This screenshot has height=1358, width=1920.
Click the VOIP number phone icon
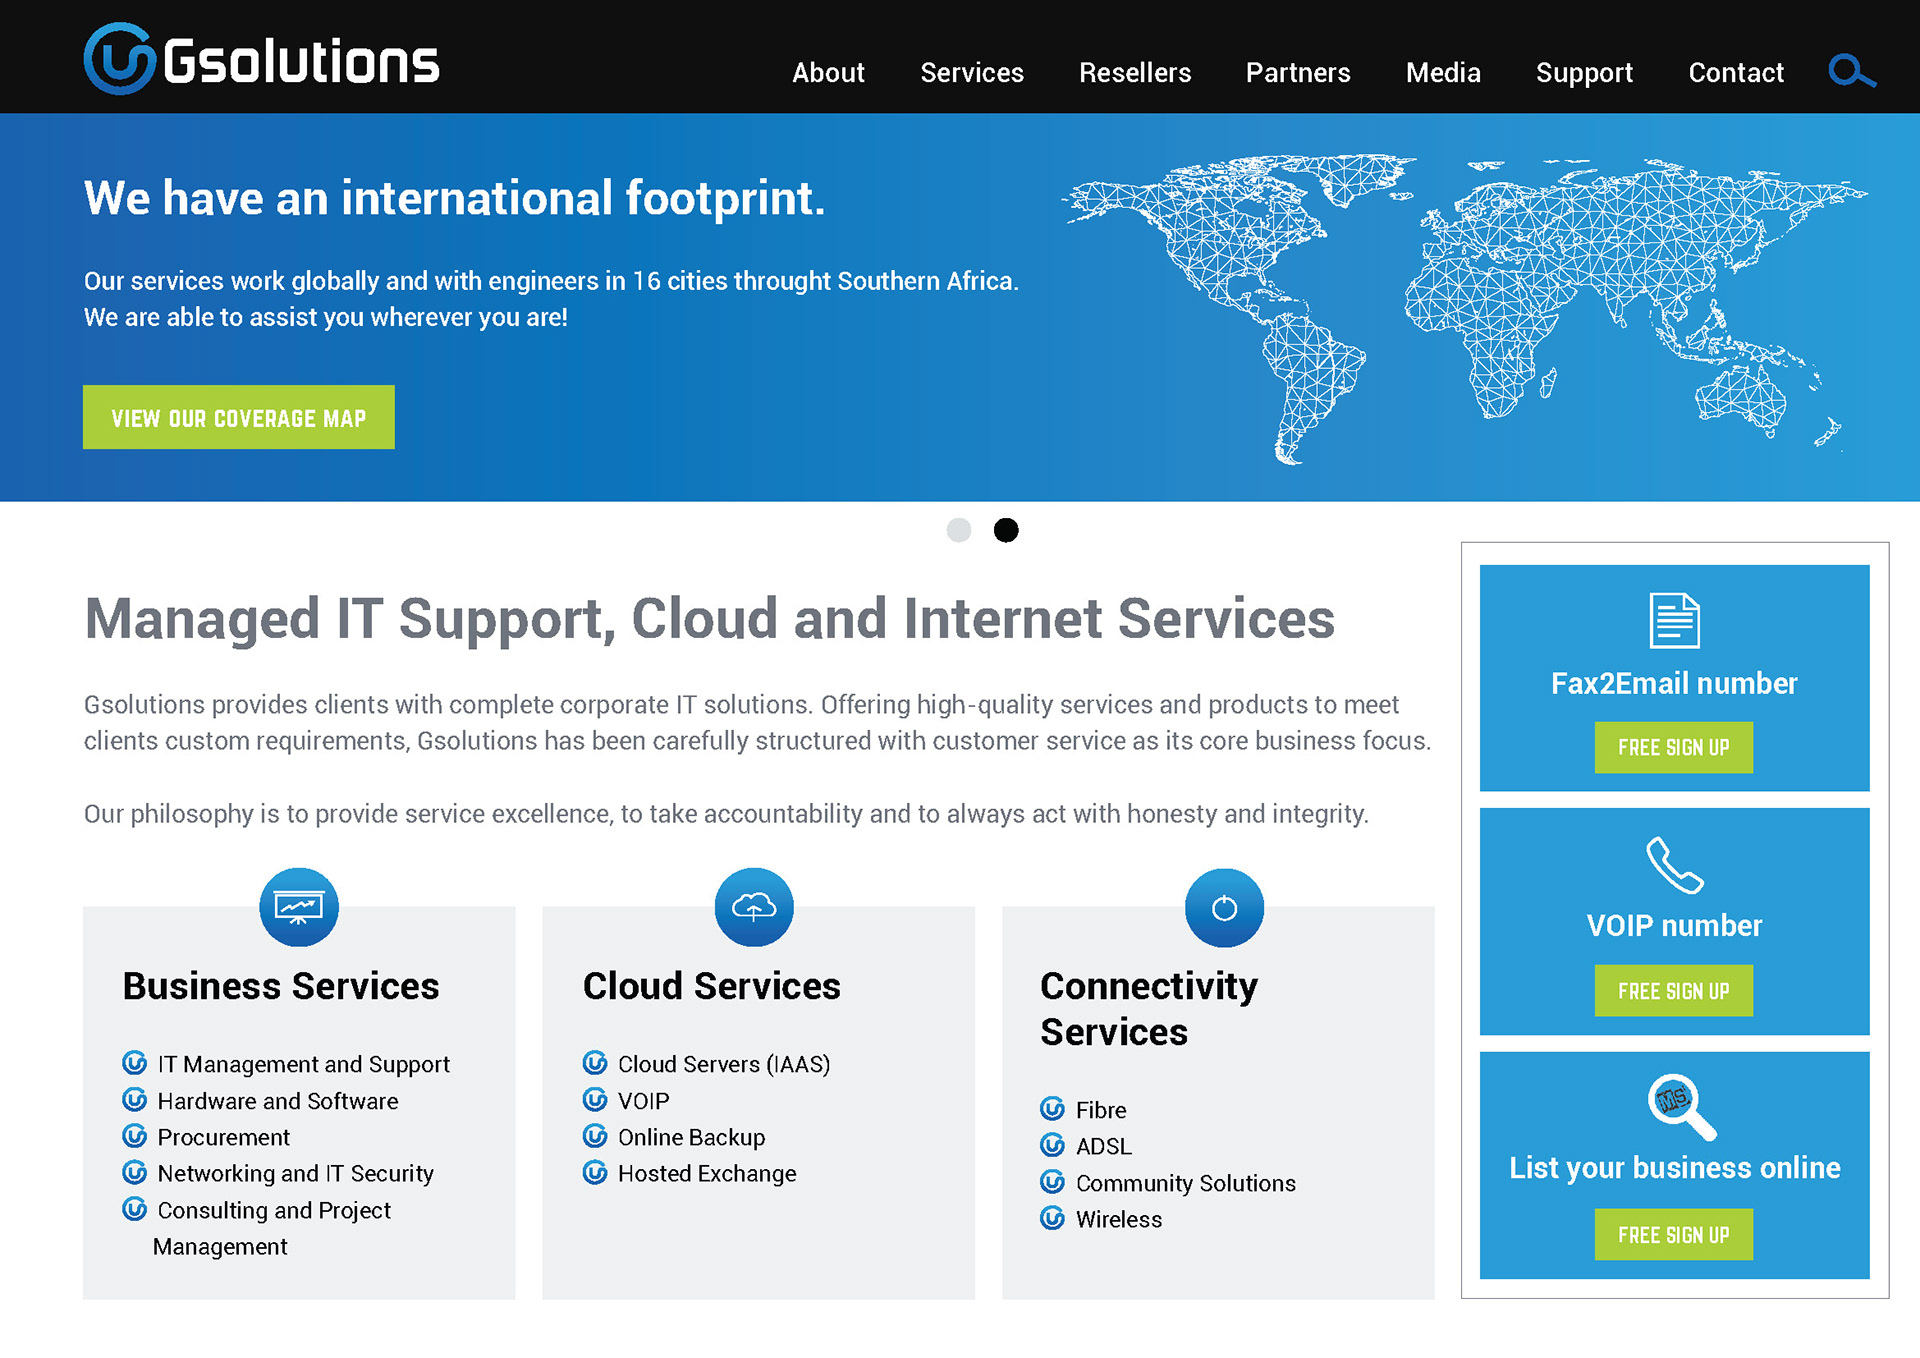pyautogui.click(x=1674, y=865)
